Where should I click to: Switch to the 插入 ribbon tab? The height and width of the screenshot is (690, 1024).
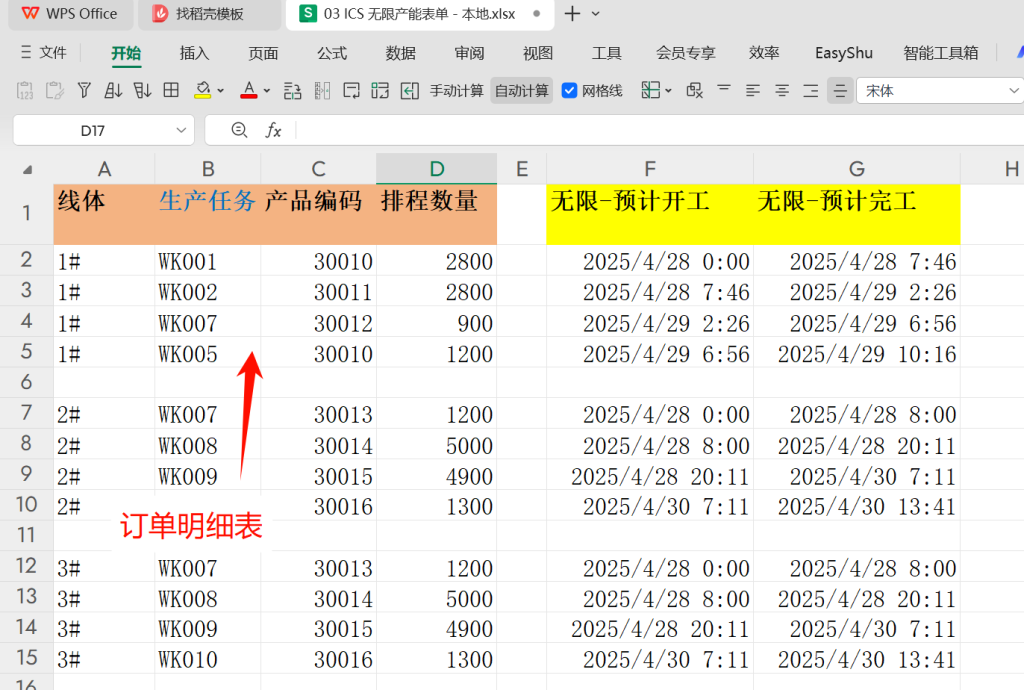pos(195,53)
